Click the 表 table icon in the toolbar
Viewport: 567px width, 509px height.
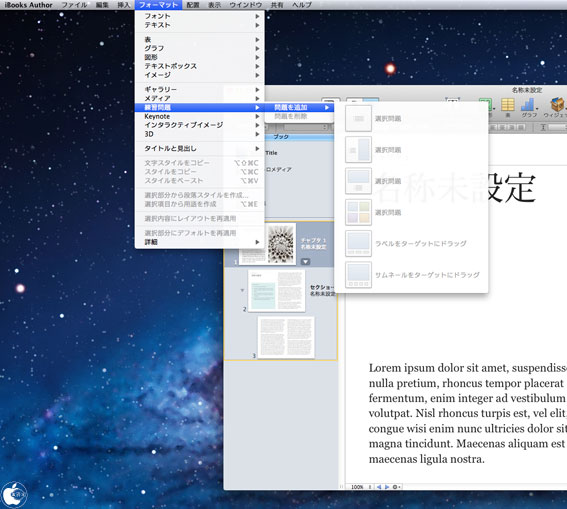pos(507,106)
